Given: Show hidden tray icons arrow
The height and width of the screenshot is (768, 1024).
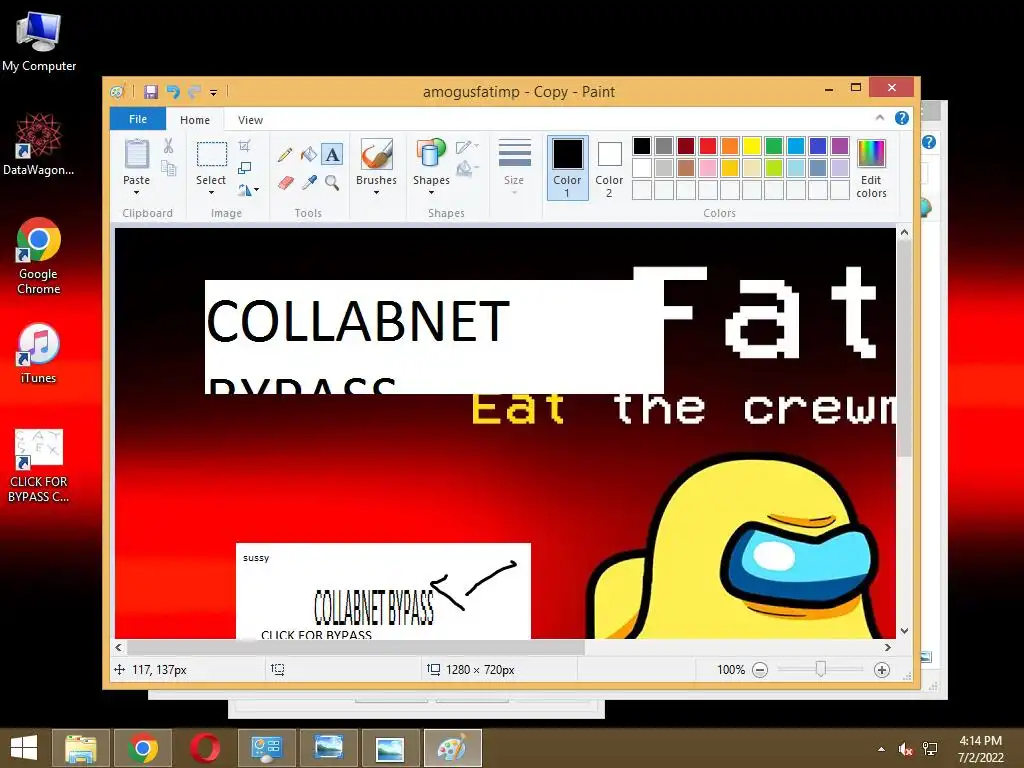Looking at the screenshot, I should coord(882,749).
